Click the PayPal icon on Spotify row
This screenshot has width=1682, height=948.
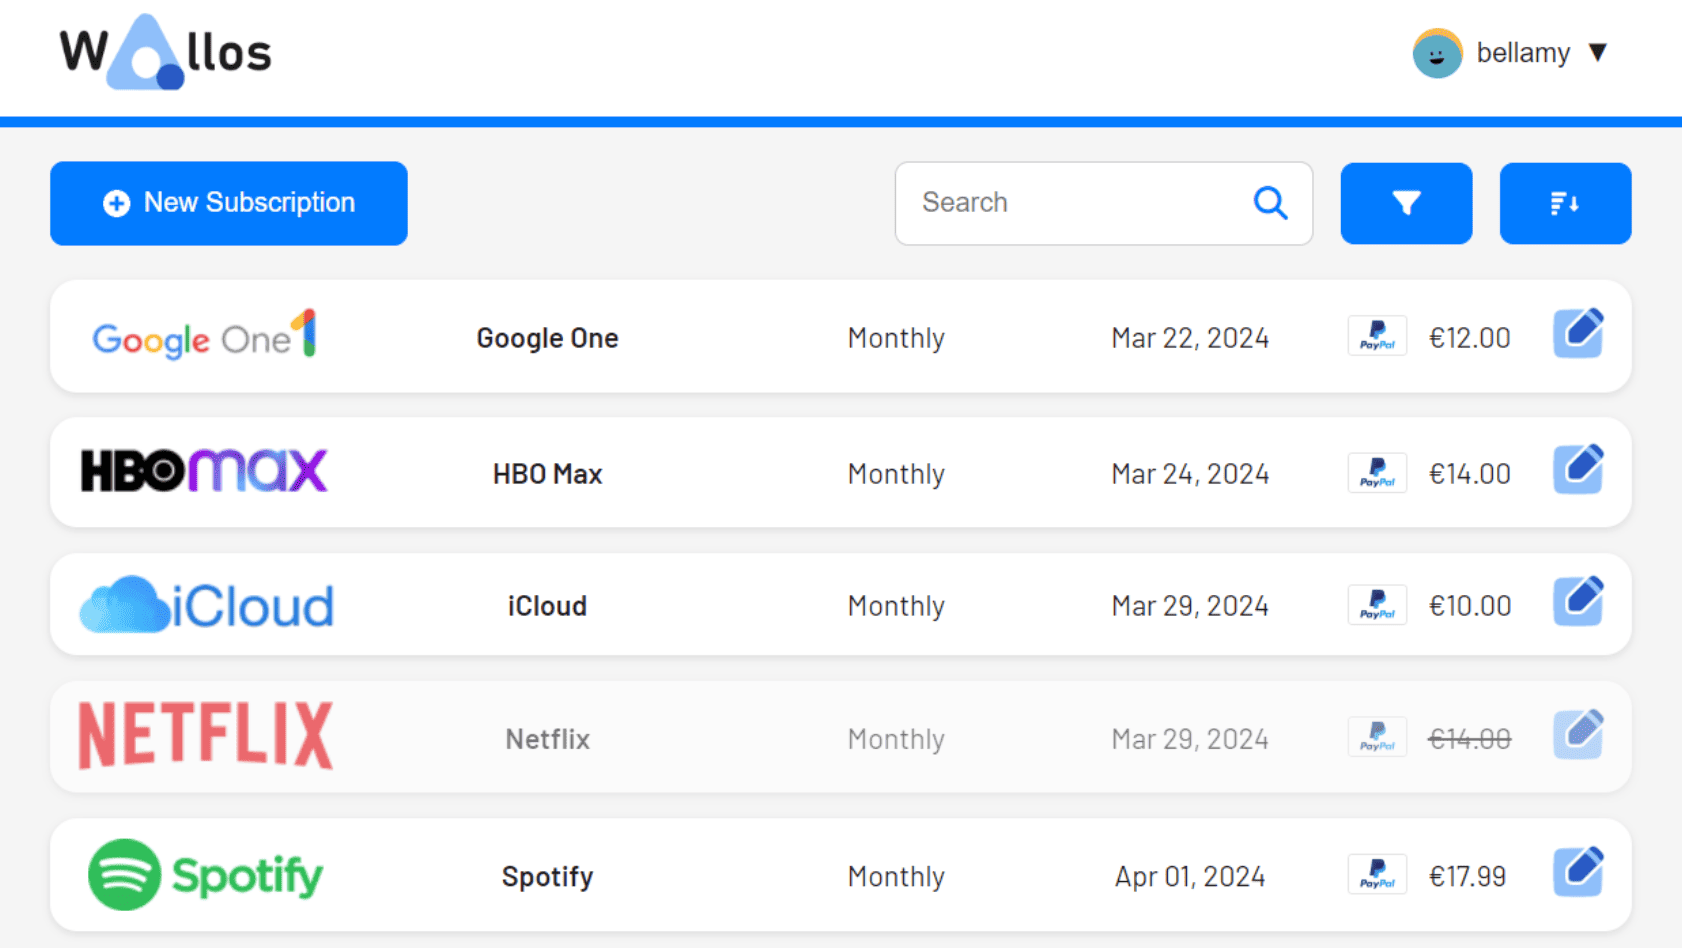1377,874
